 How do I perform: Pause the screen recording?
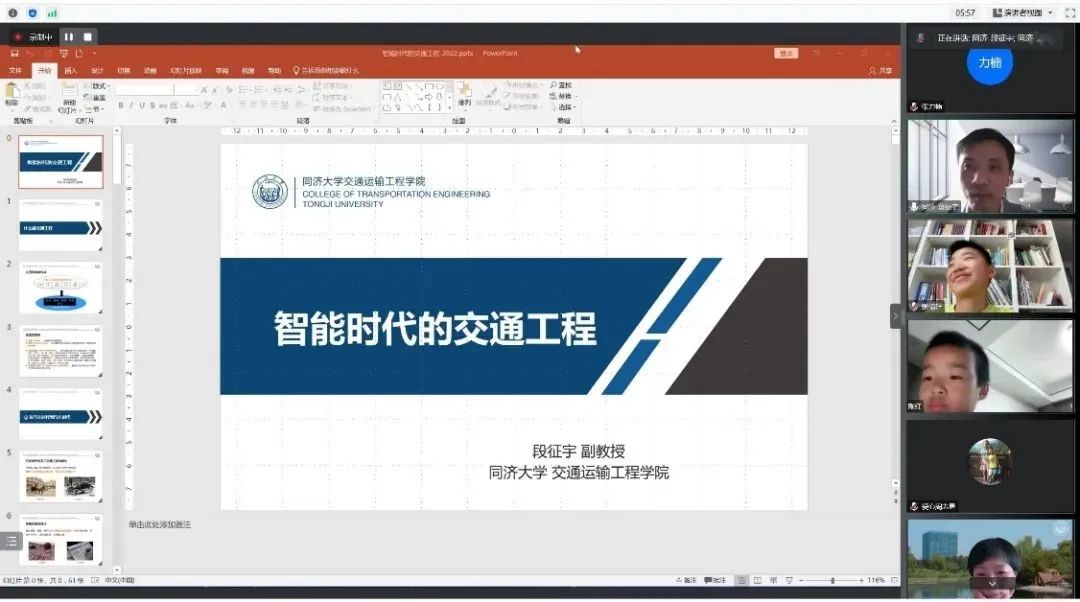point(69,37)
